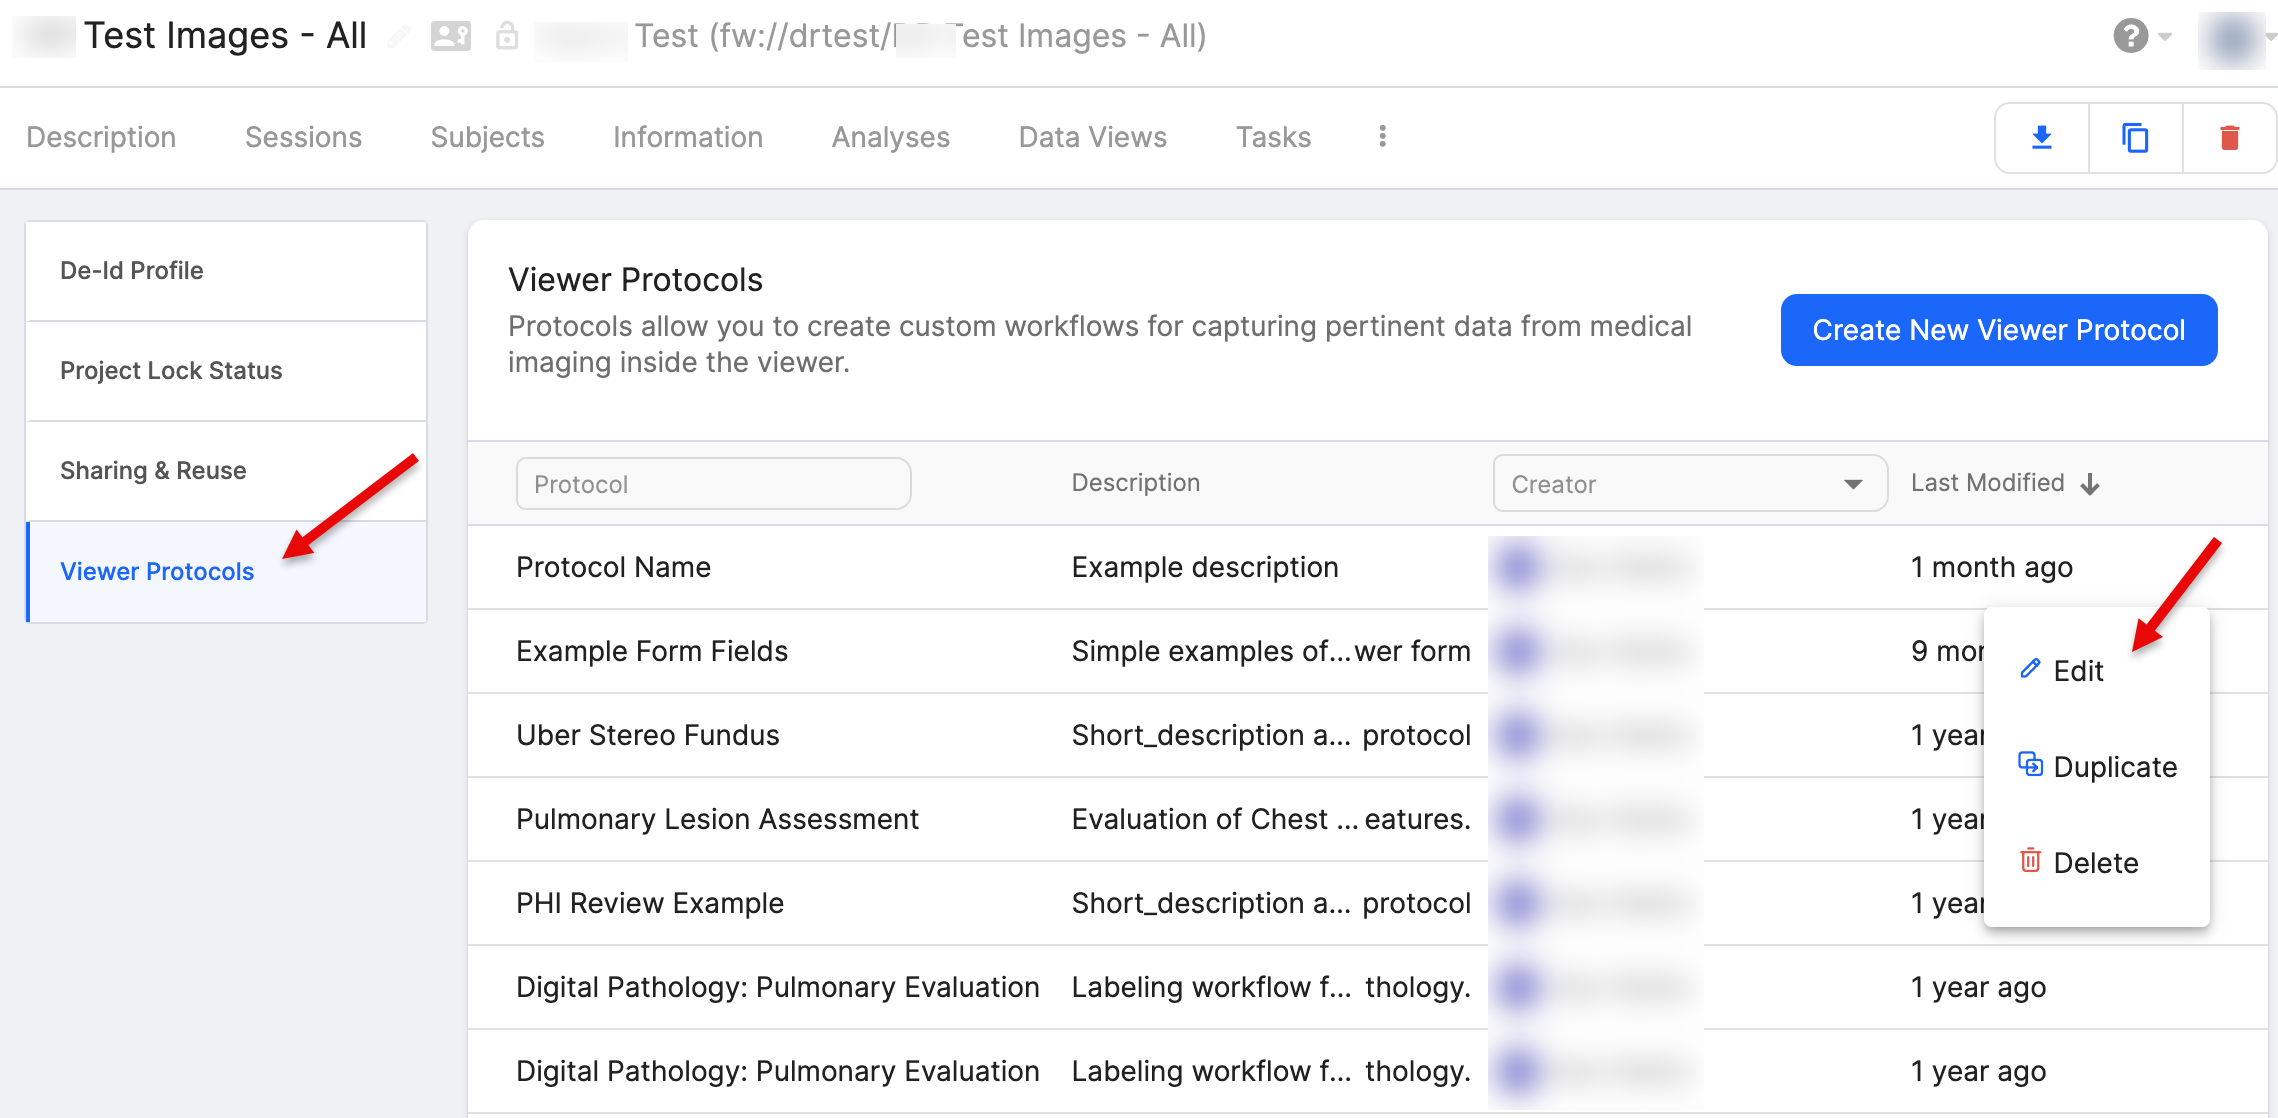Click the download project icon
This screenshot has height=1118, width=2278.
[2041, 138]
